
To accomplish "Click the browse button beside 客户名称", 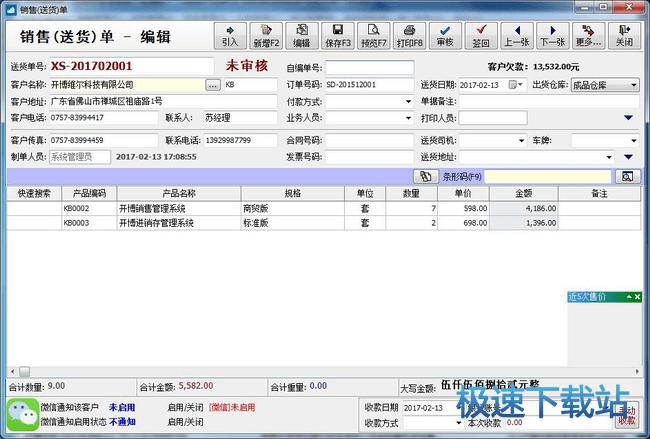I will [212, 85].
